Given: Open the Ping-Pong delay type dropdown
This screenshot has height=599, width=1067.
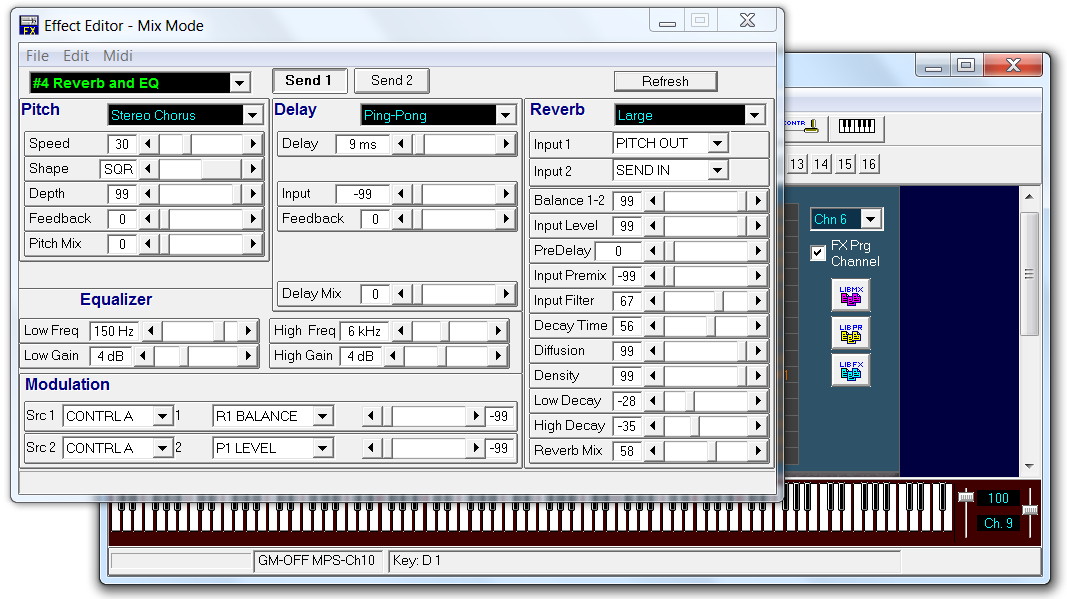Looking at the screenshot, I should click(x=506, y=115).
